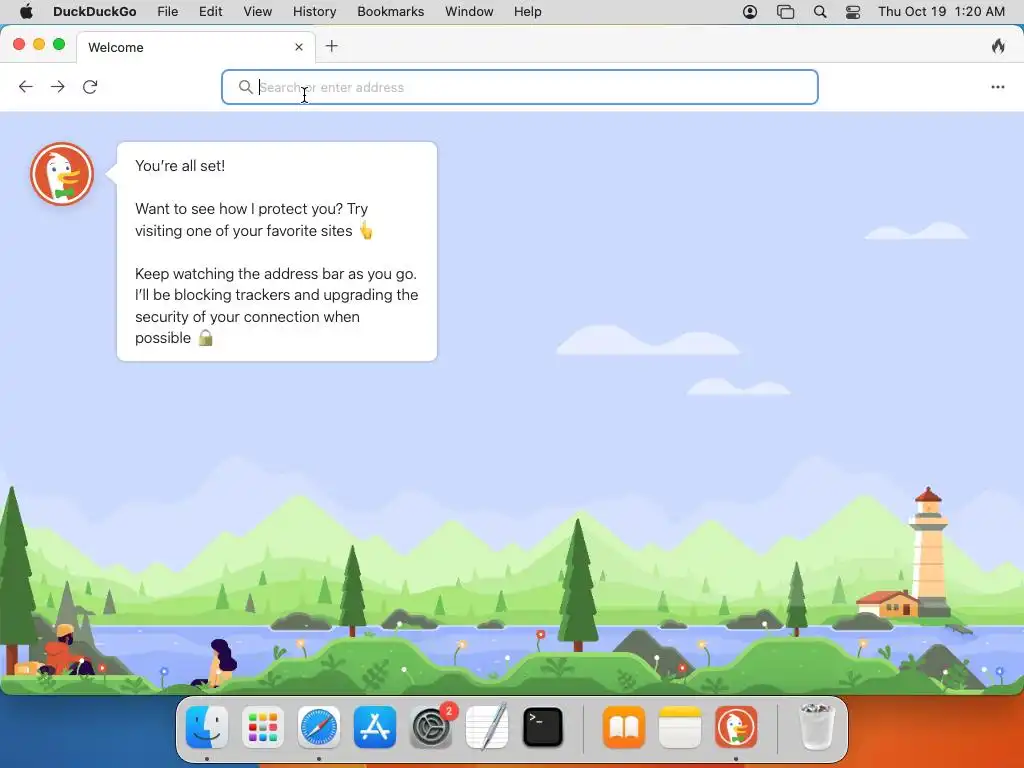The height and width of the screenshot is (768, 1024).
Task: Open Notes from the Dock
Action: [680, 727]
